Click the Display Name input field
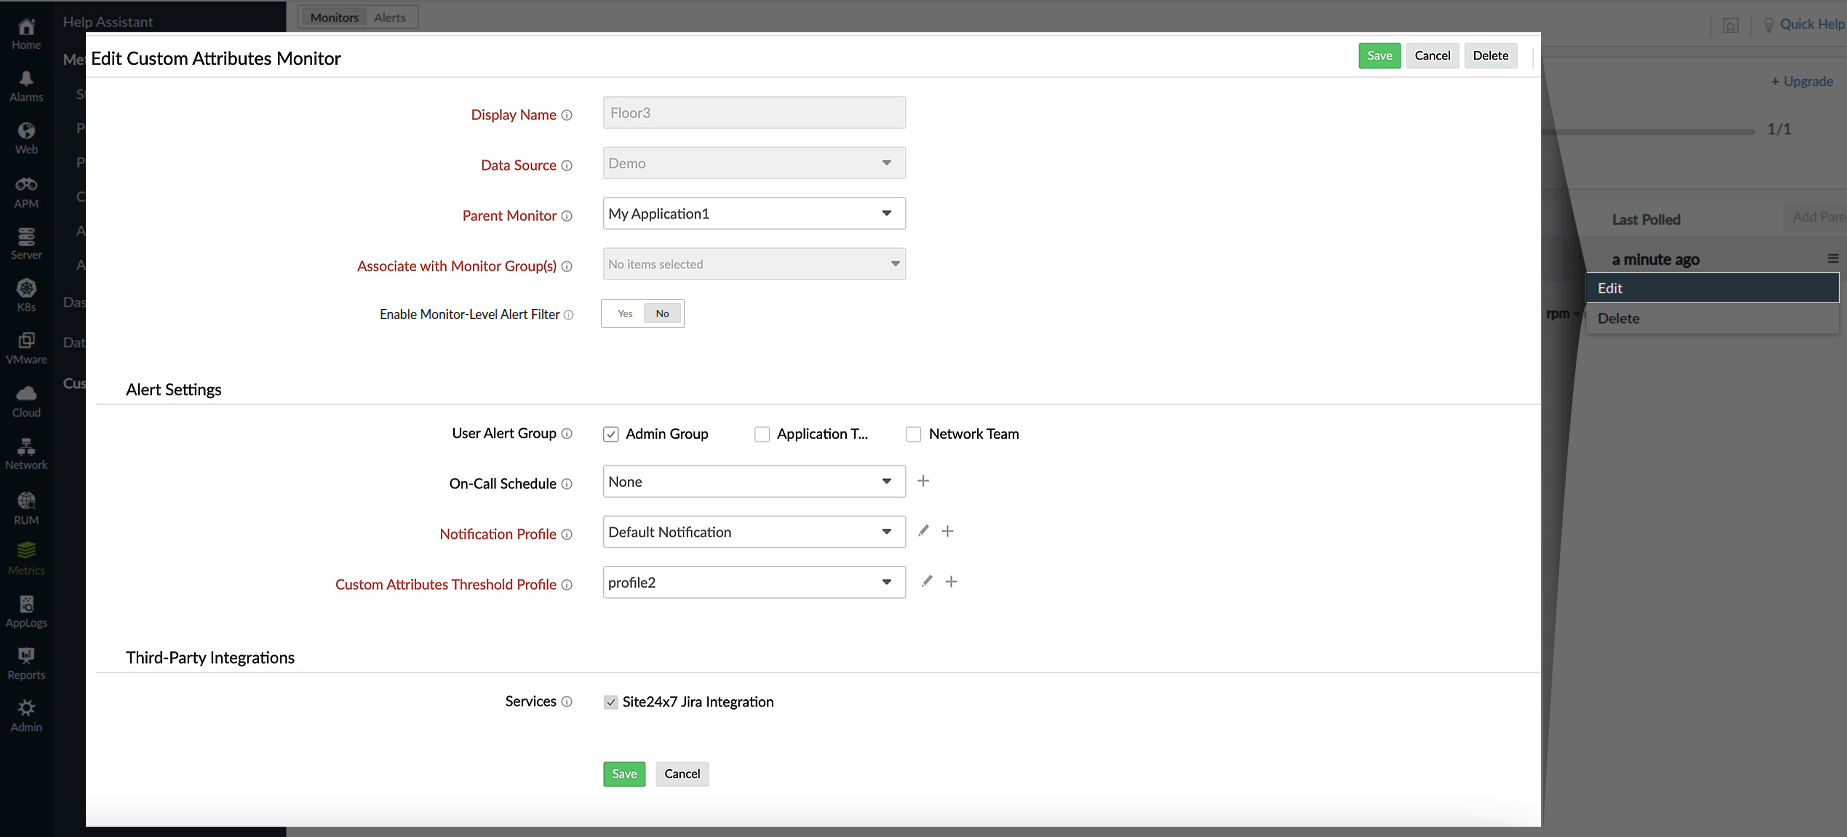Viewport: 1847px width, 837px height. point(754,113)
